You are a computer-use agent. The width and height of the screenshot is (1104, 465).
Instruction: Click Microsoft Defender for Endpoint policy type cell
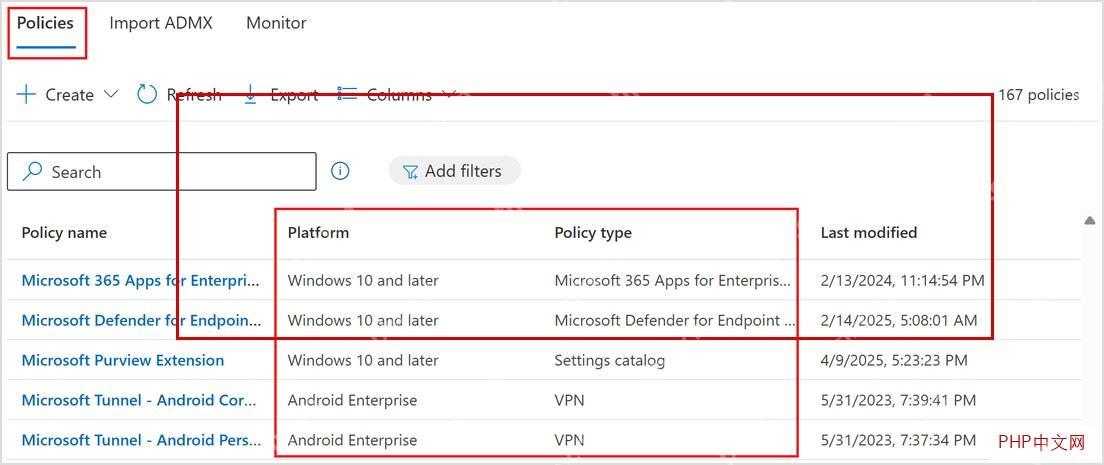[x=675, y=321]
